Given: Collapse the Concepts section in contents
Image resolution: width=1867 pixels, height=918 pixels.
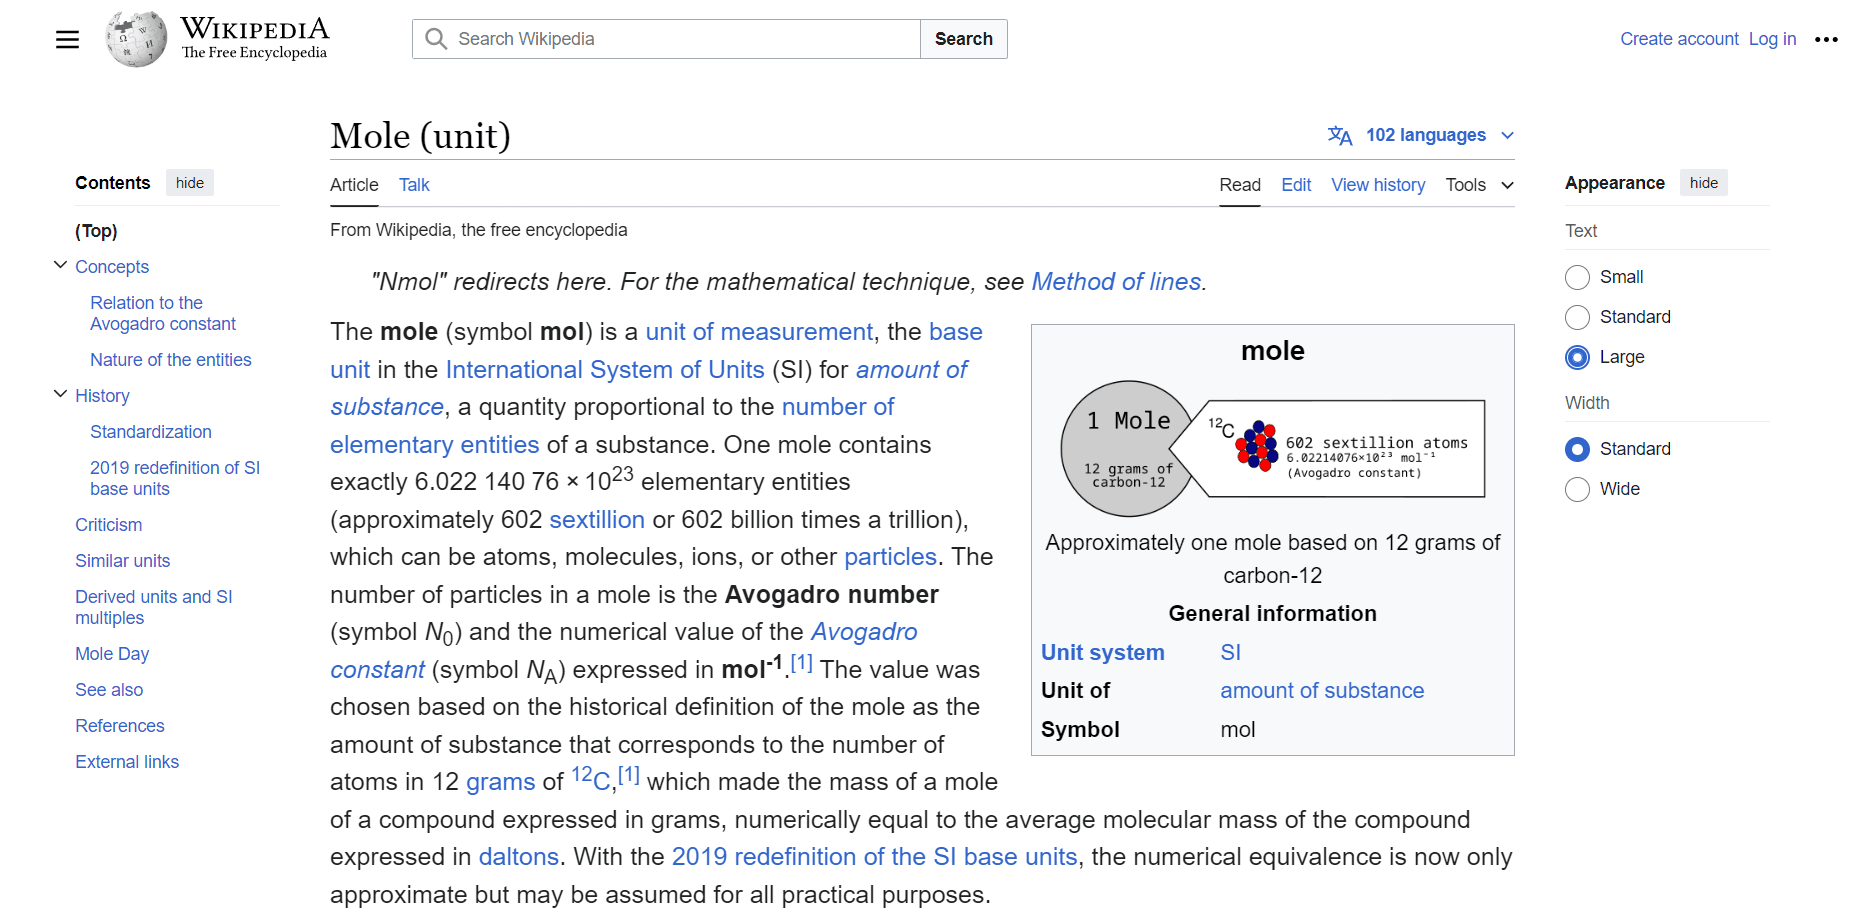Looking at the screenshot, I should (60, 266).
